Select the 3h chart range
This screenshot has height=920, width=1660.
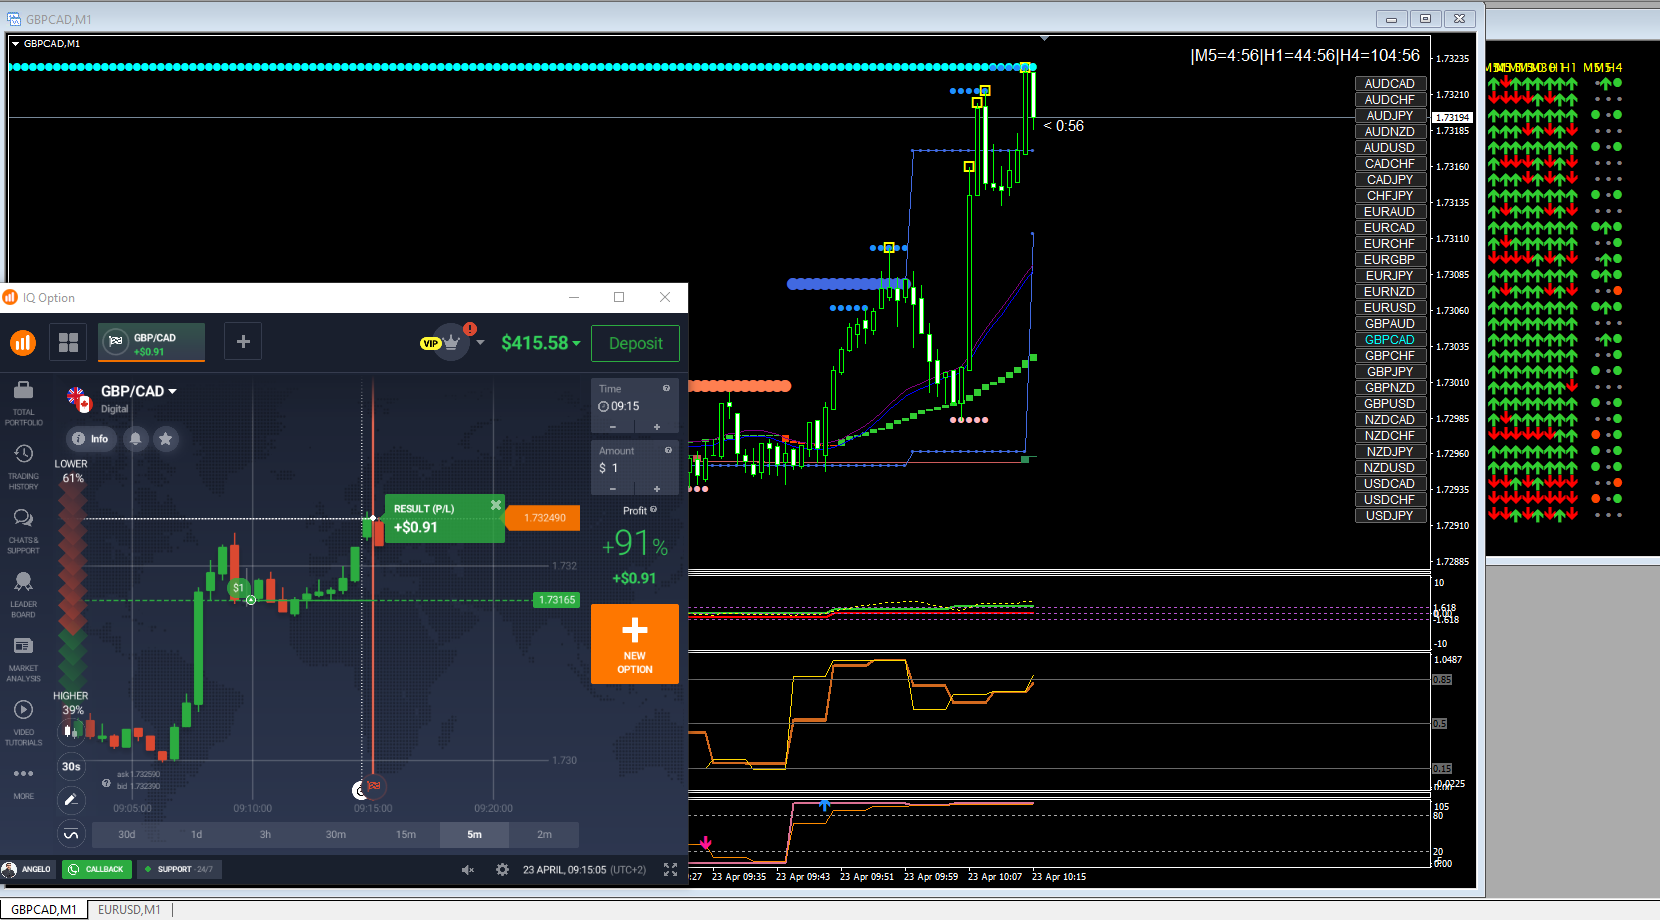(x=265, y=834)
